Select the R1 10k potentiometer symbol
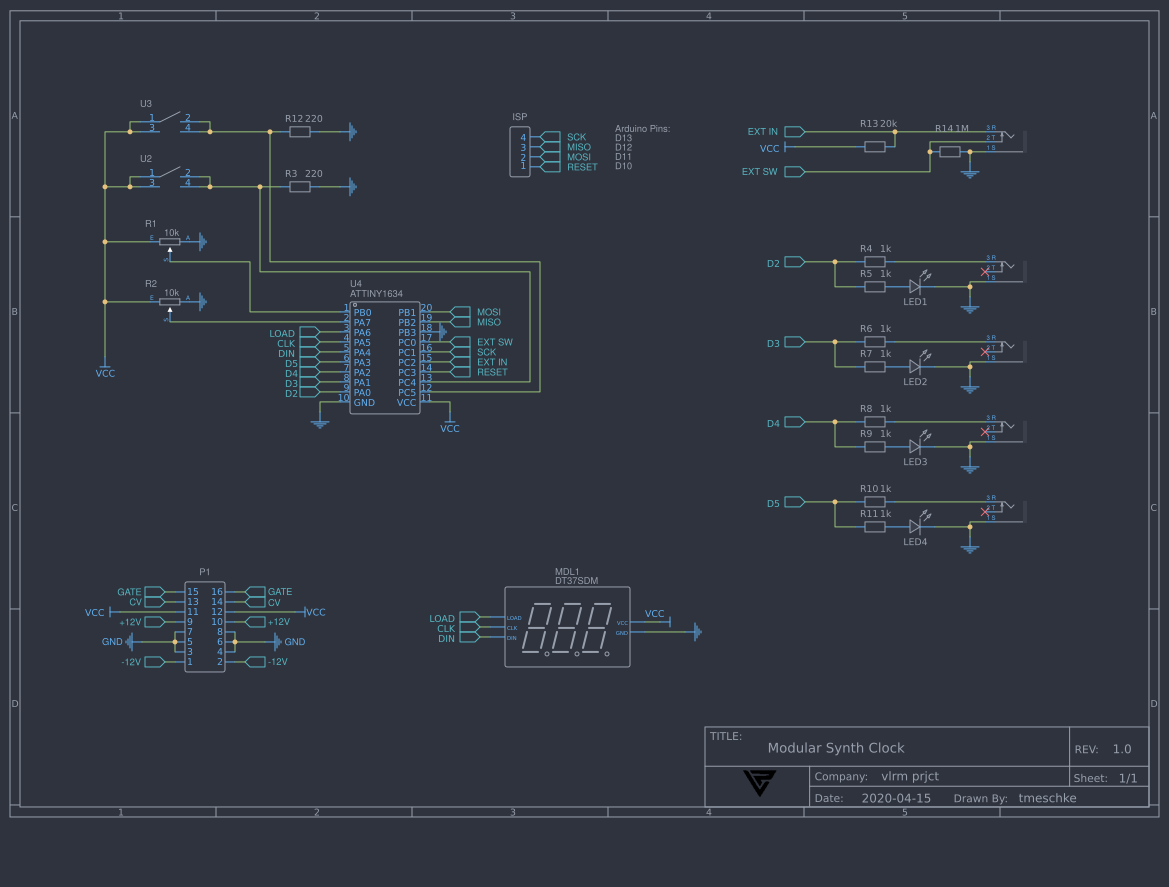The image size is (1169, 887). pos(170,240)
